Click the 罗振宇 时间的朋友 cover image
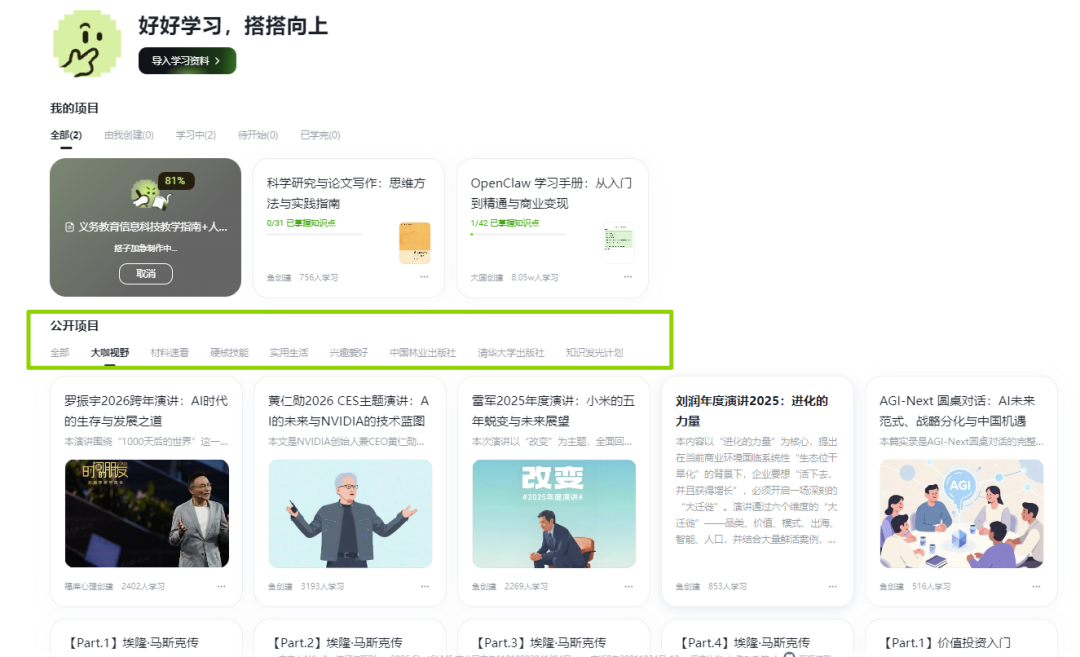 tap(147, 513)
